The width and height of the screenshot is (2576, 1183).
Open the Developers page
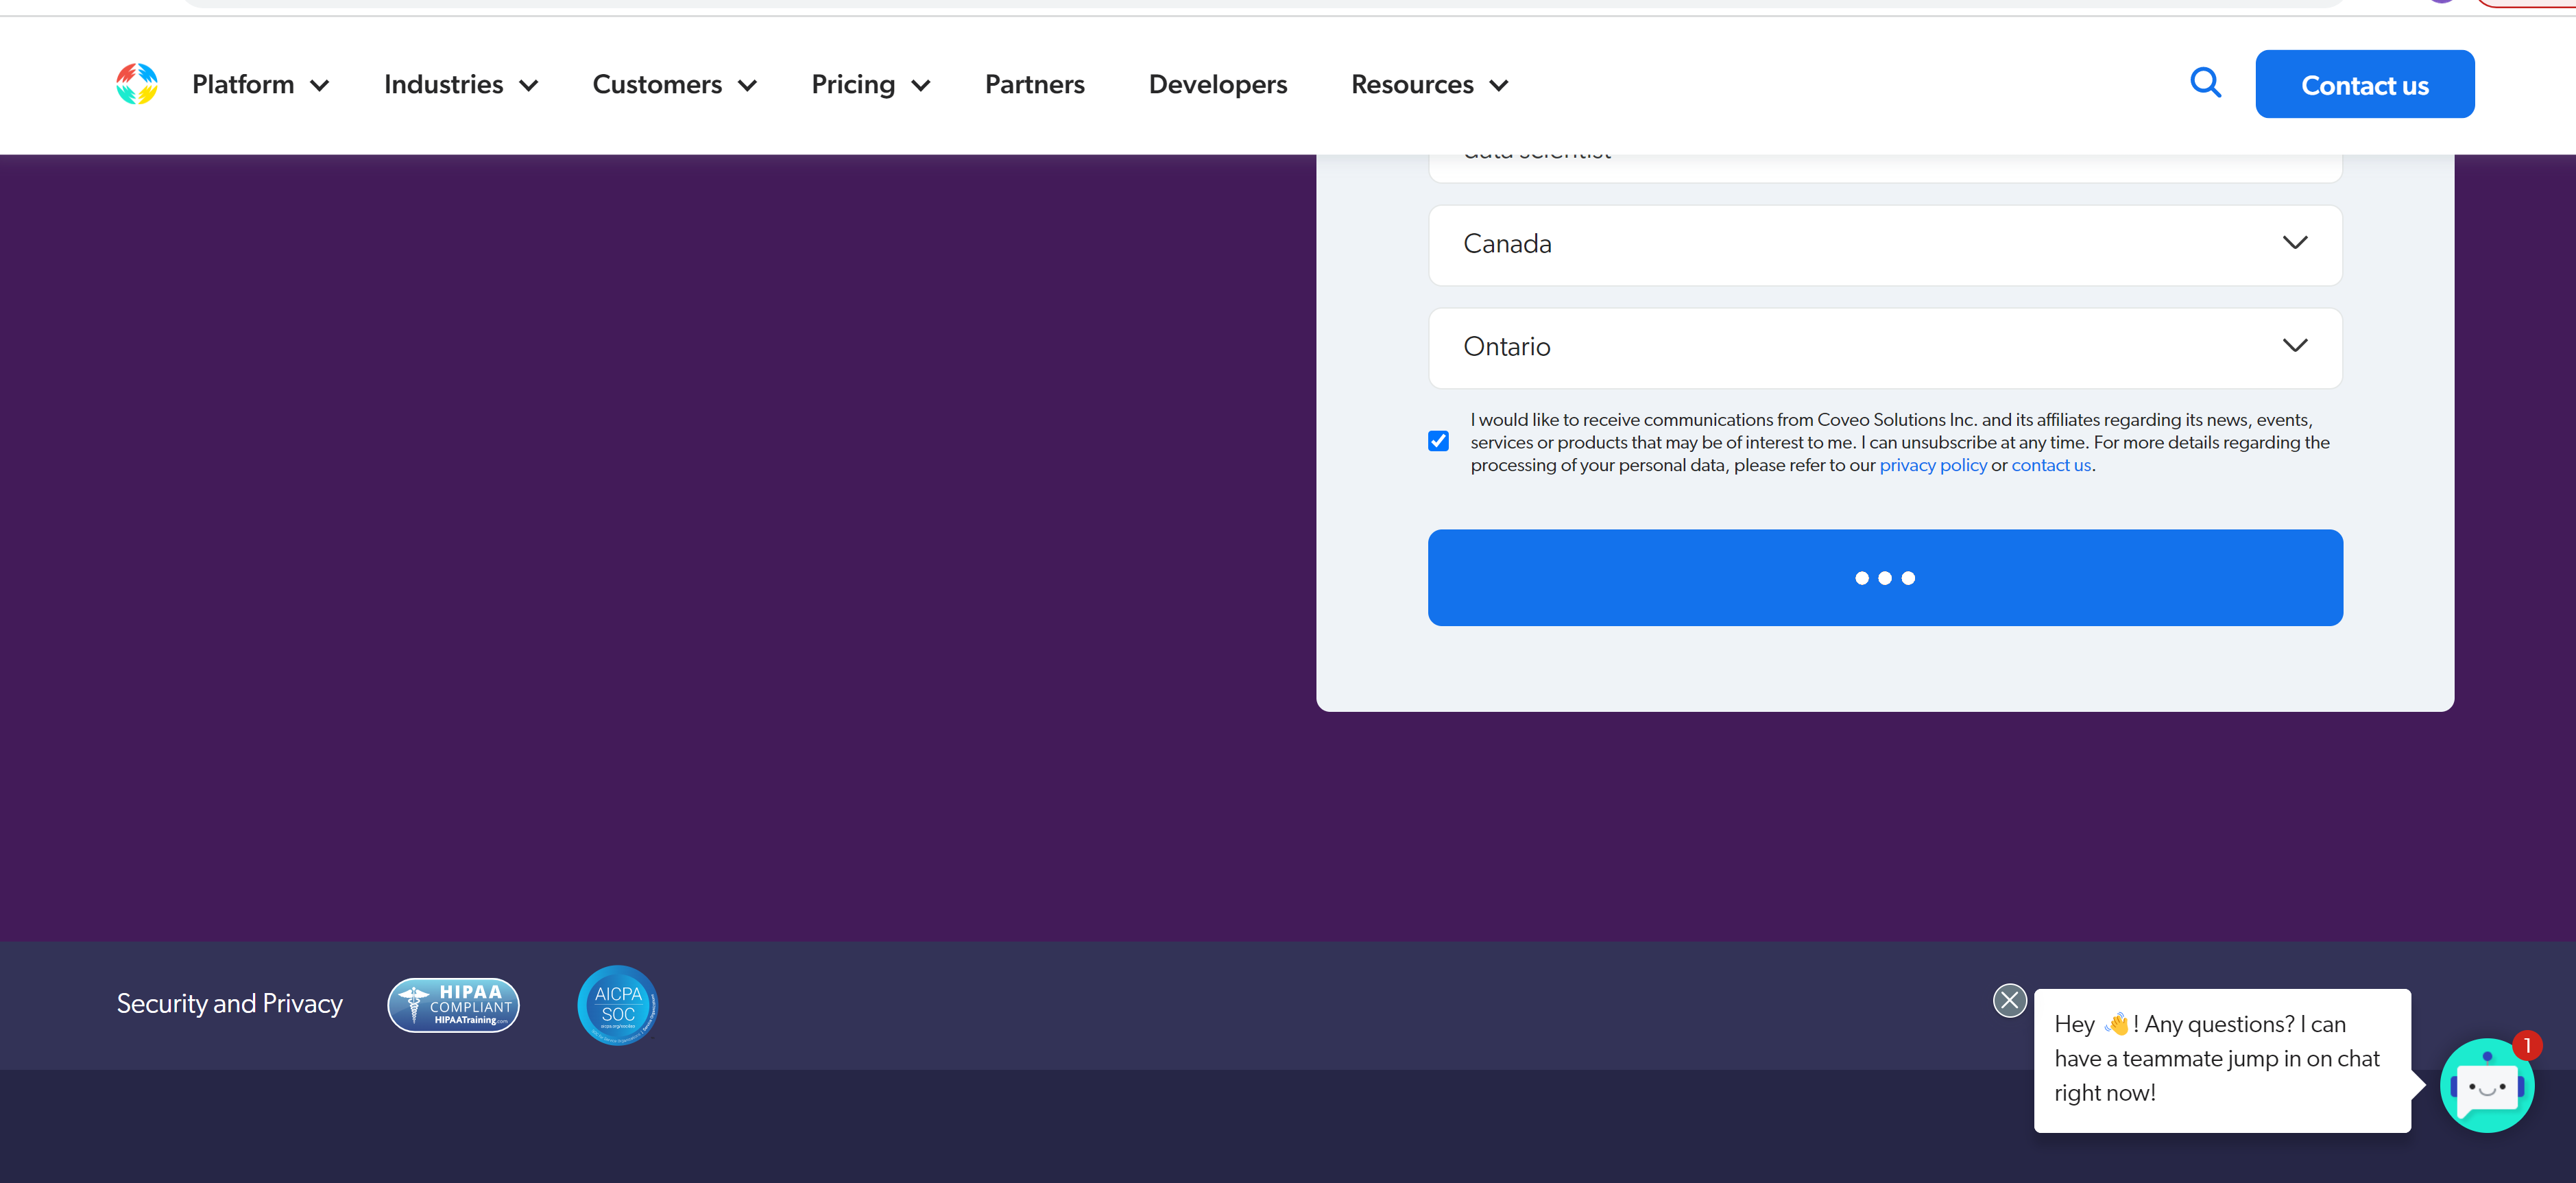point(1217,85)
